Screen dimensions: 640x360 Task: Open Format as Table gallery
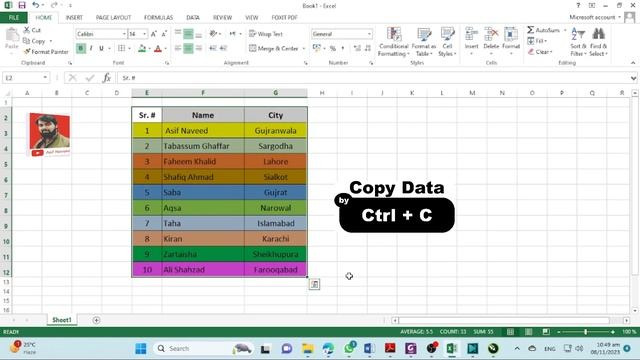tap(424, 42)
